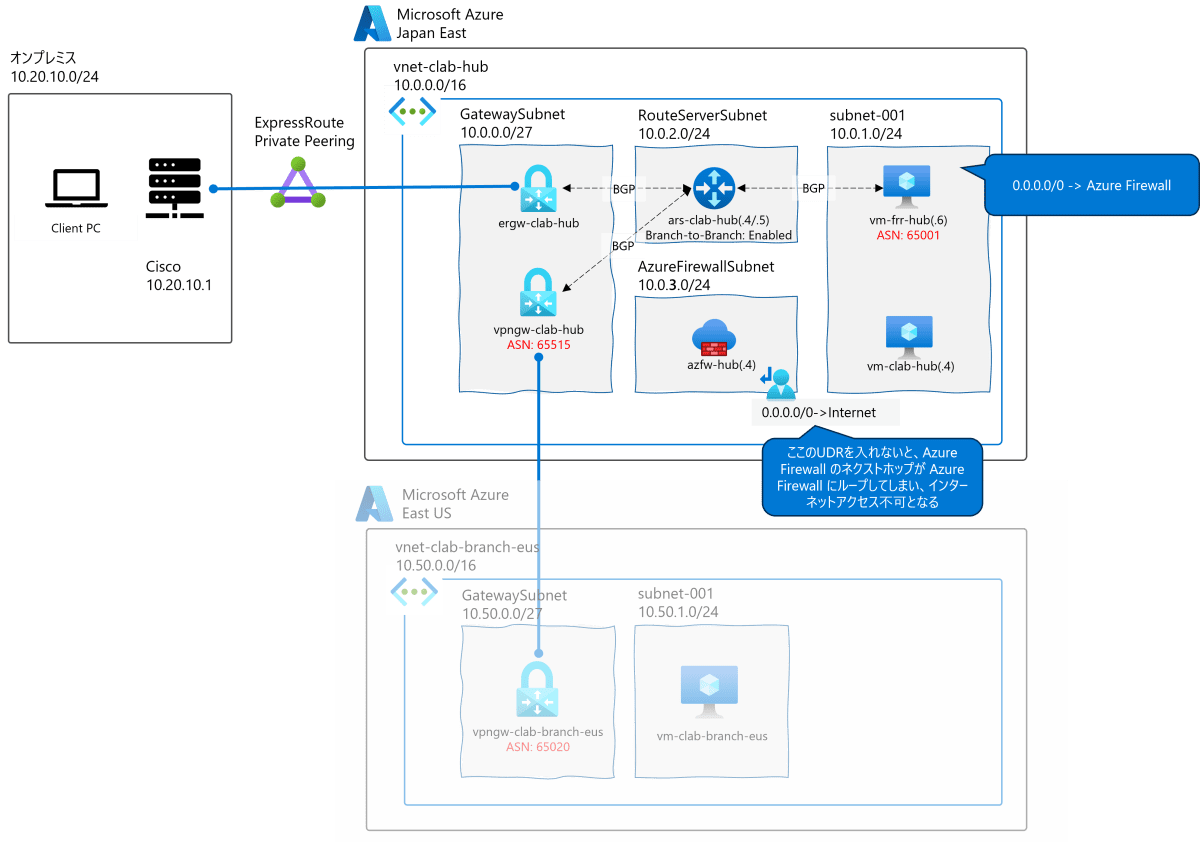
Task: Select the vnet-clab-branch-eus network icon
Action: [x=414, y=591]
